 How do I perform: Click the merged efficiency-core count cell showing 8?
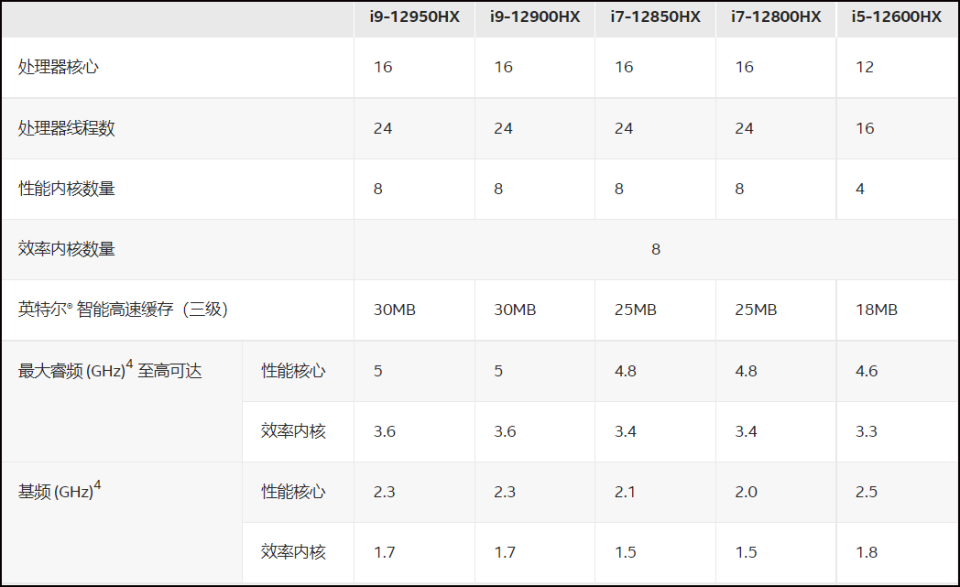click(x=656, y=249)
